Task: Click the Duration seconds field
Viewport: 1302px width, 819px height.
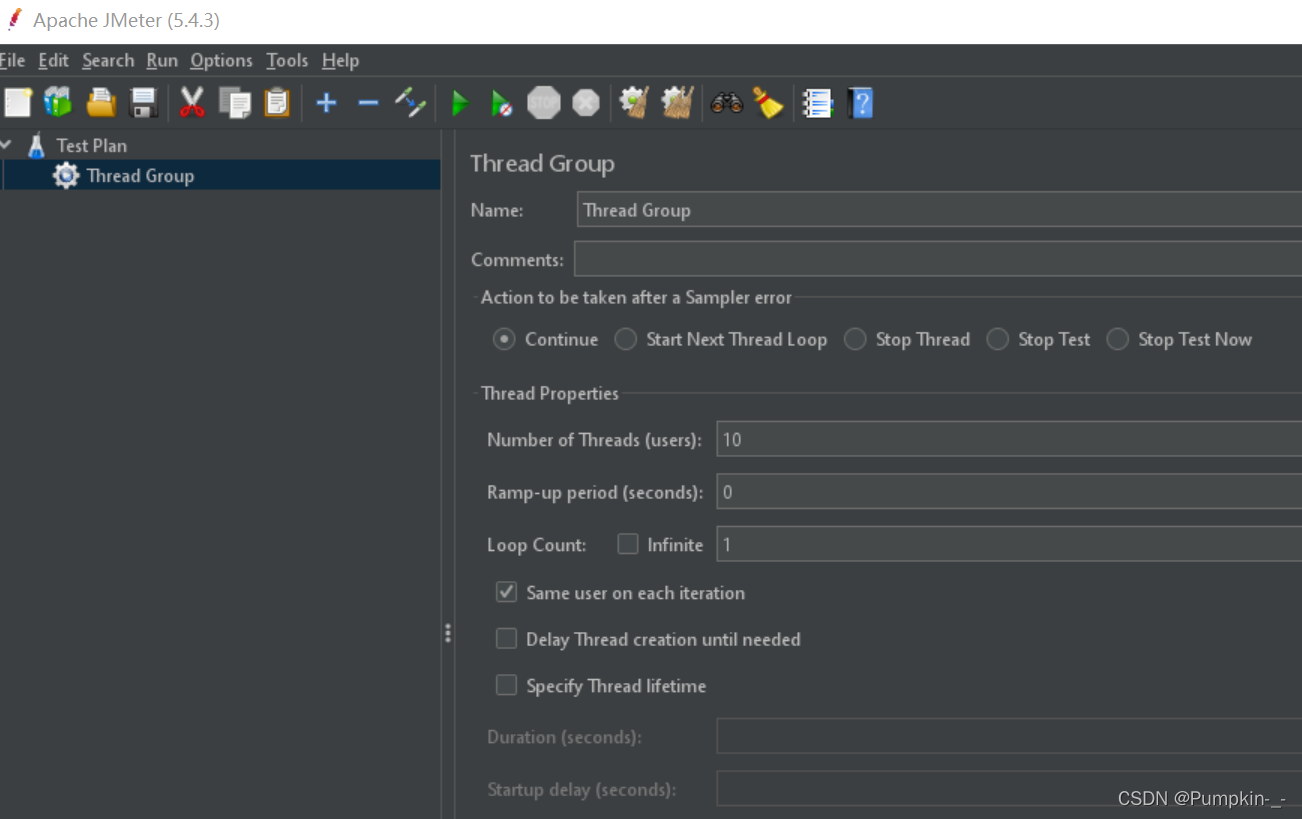Action: pos(1009,737)
